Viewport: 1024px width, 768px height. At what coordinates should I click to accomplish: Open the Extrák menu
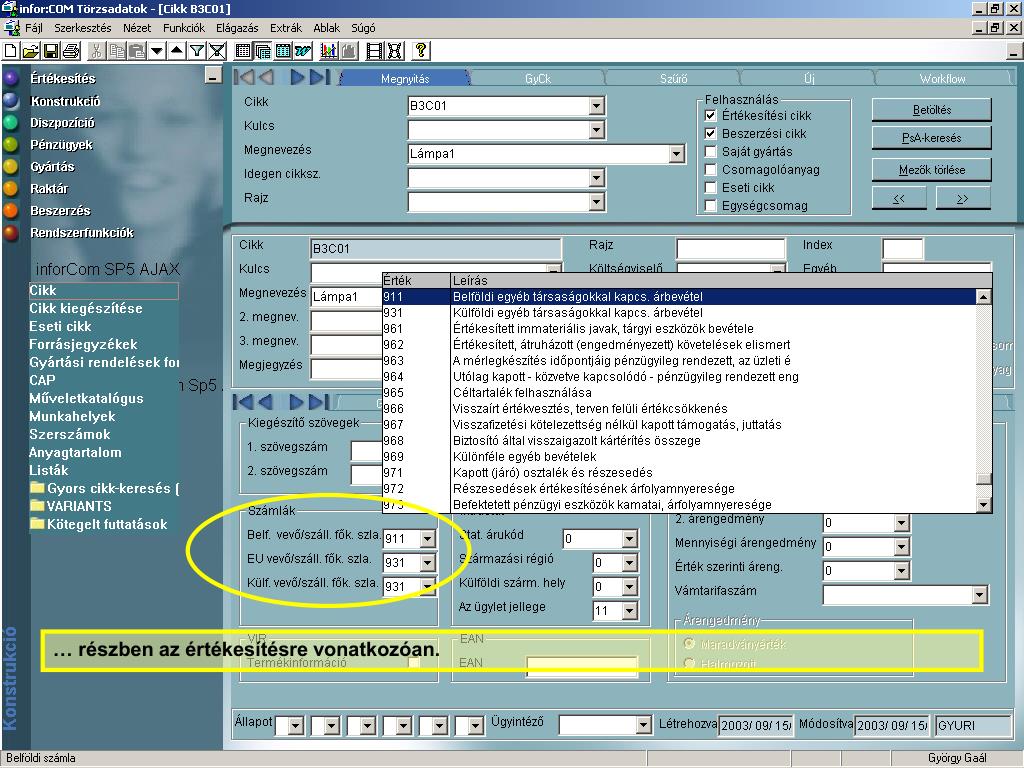[x=285, y=28]
